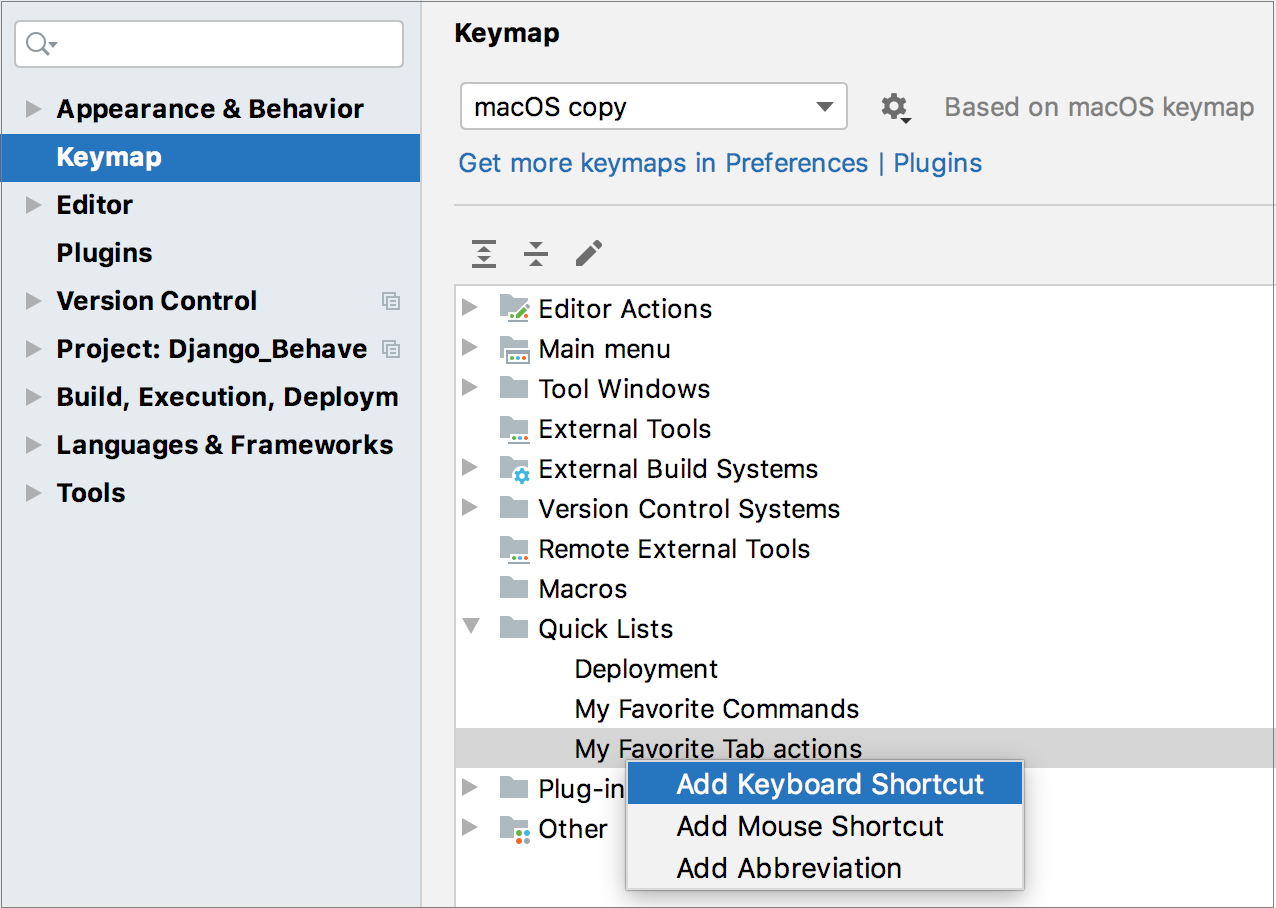
Task: Click the Expand All icon above the tree
Action: pos(484,254)
